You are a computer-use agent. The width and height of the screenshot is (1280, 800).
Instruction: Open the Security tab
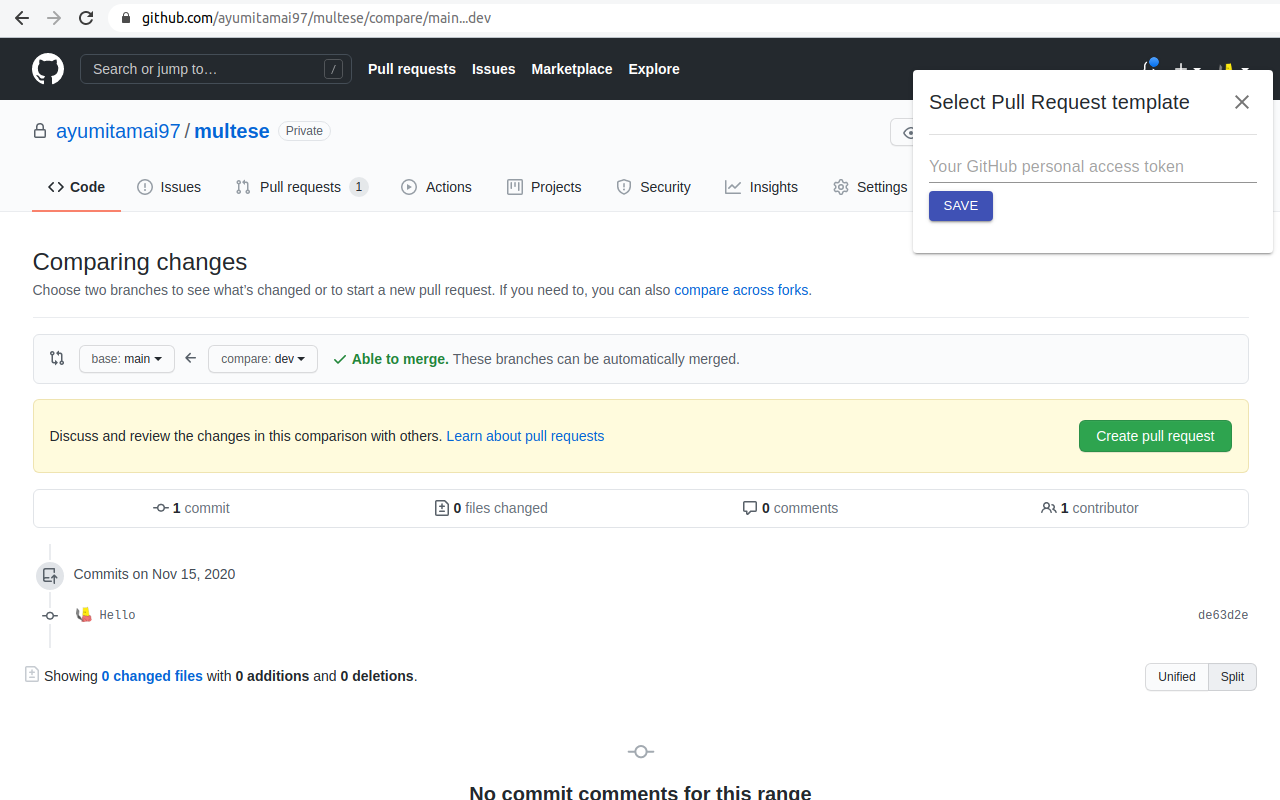[x=653, y=187]
